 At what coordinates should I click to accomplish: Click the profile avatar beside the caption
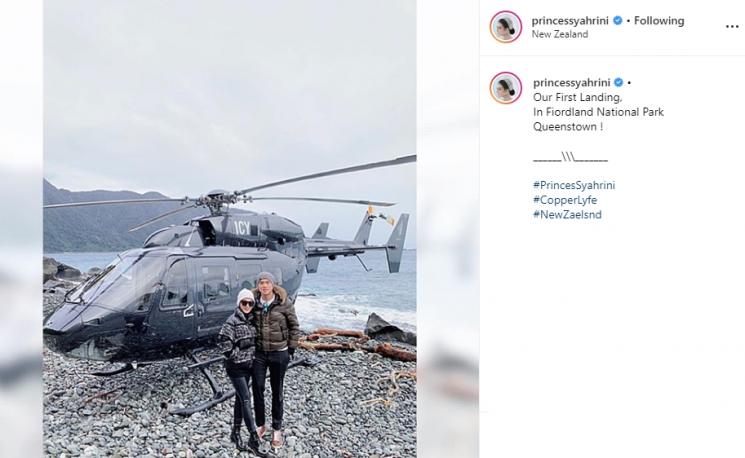click(x=506, y=88)
